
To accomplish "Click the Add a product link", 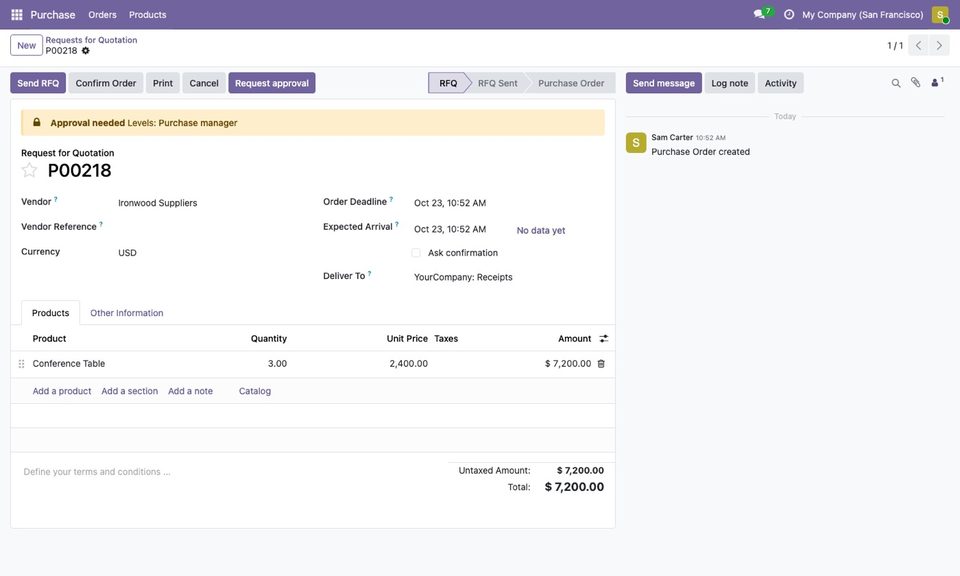I will 62,391.
